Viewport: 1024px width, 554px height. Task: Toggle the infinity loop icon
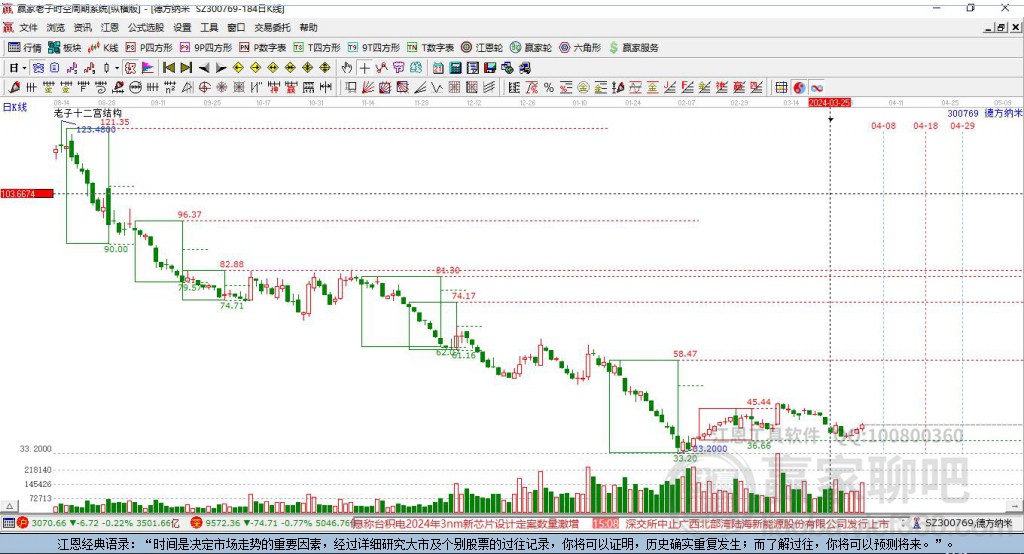click(x=816, y=88)
